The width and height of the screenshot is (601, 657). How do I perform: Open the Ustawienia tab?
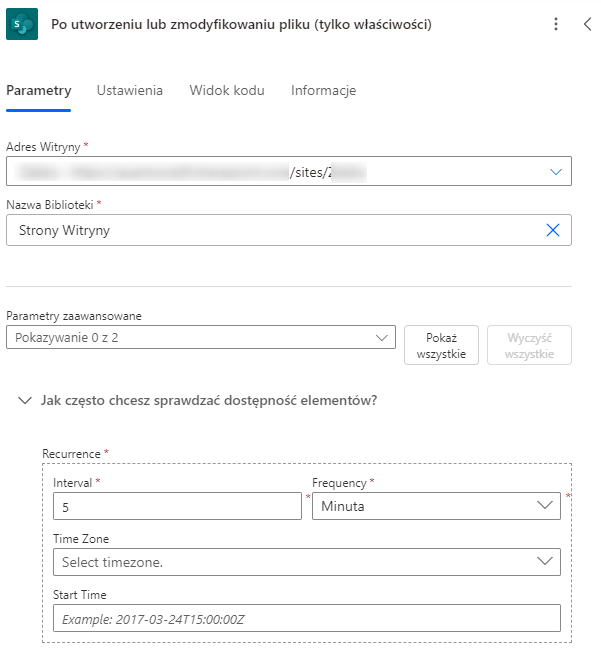[130, 90]
